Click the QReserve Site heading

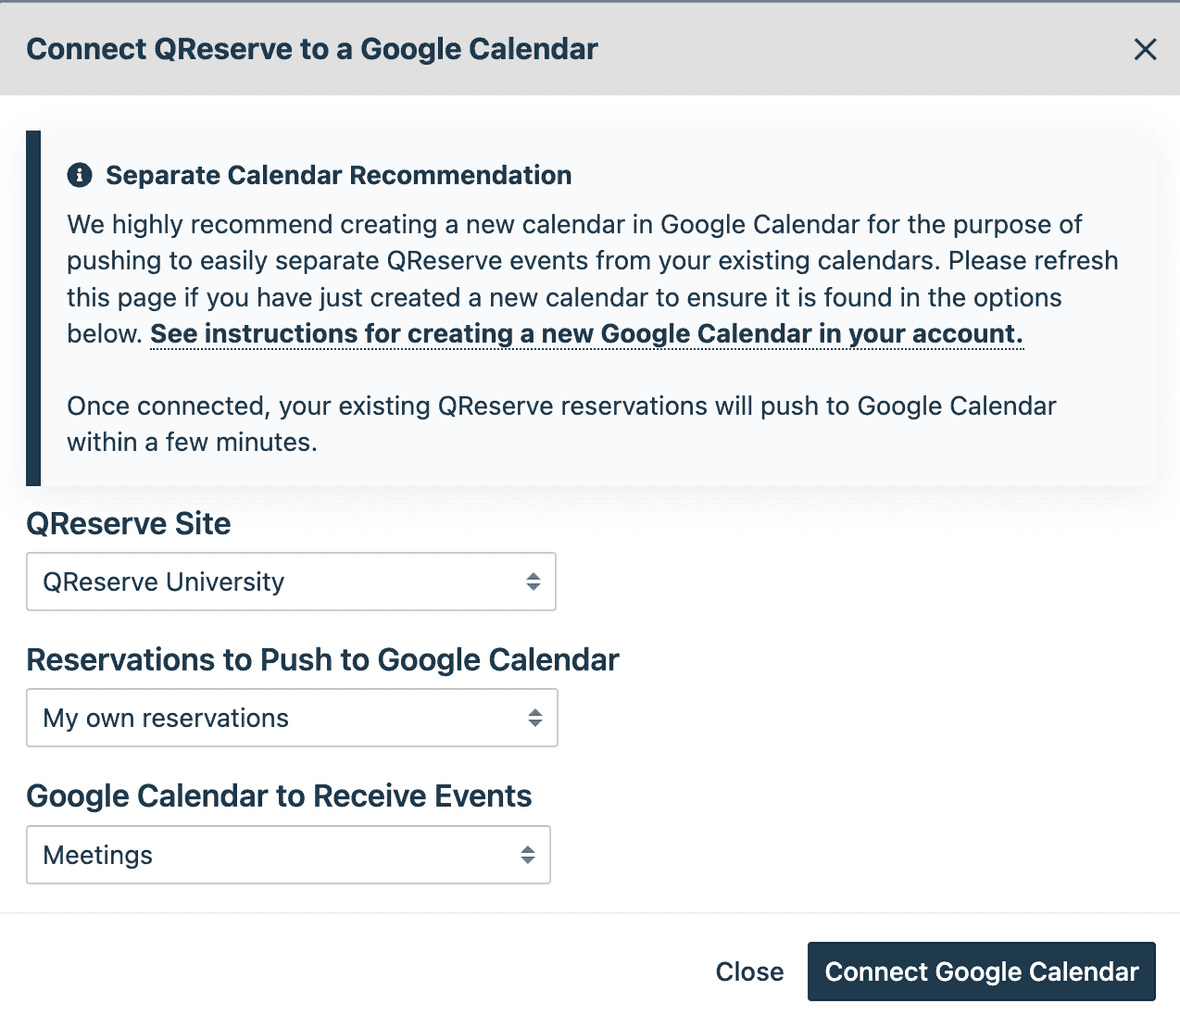tap(130, 523)
